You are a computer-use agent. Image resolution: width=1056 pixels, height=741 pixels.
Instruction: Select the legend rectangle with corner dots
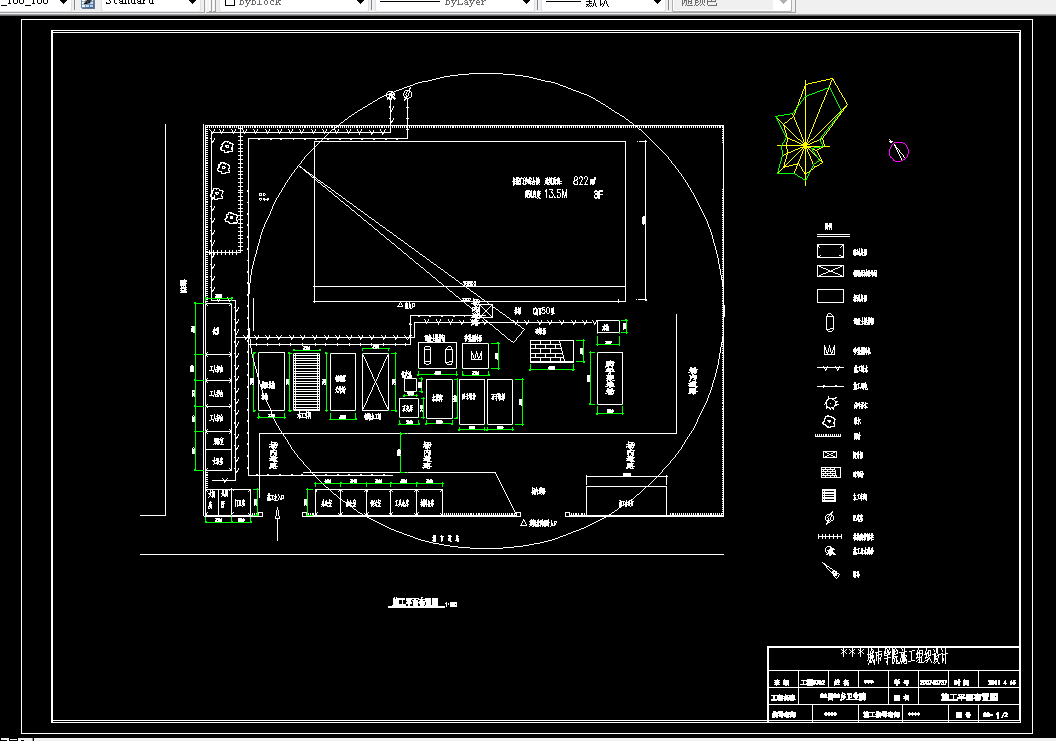830,251
